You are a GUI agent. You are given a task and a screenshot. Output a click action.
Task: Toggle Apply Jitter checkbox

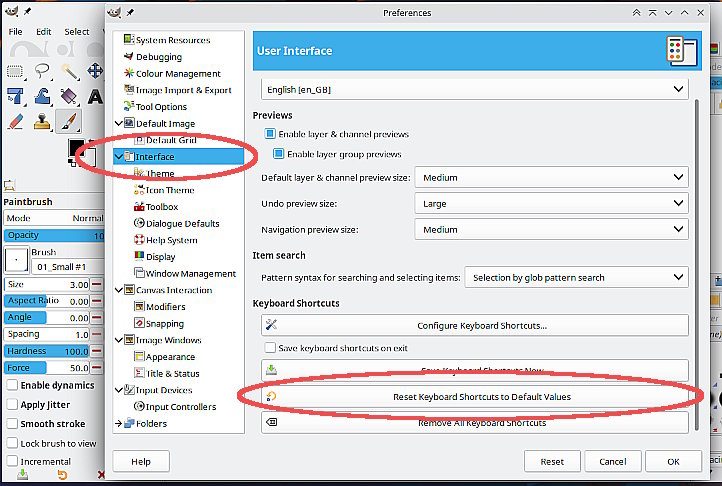(x=13, y=404)
